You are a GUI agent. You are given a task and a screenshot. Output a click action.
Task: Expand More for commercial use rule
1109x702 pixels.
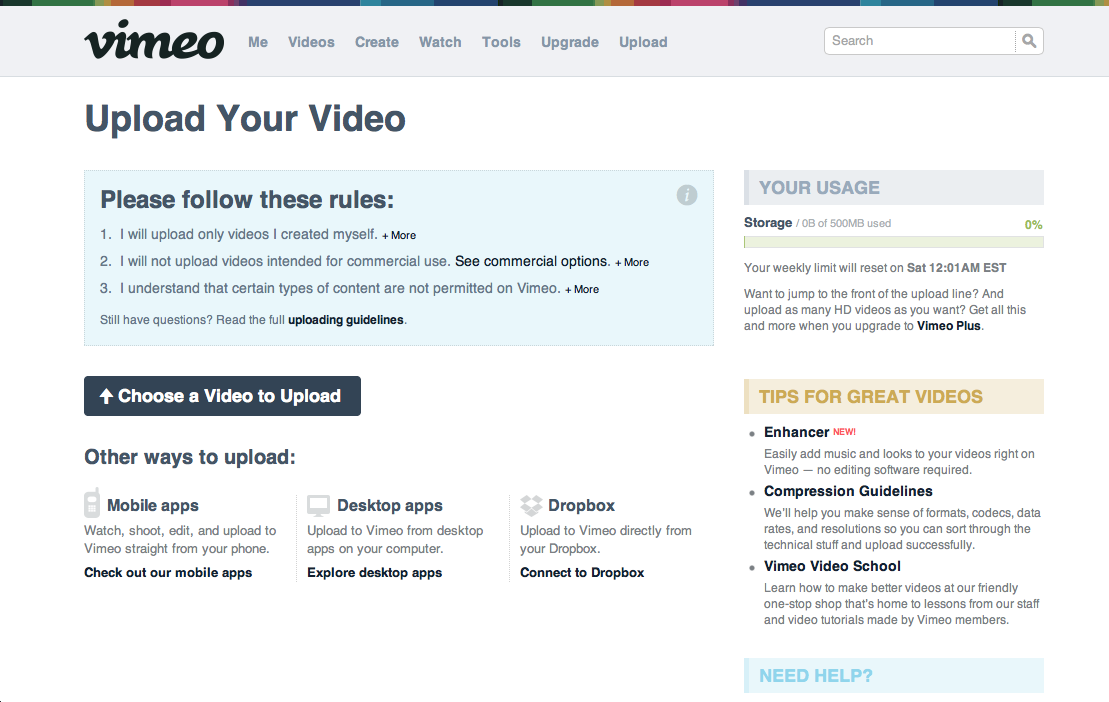[632, 262]
